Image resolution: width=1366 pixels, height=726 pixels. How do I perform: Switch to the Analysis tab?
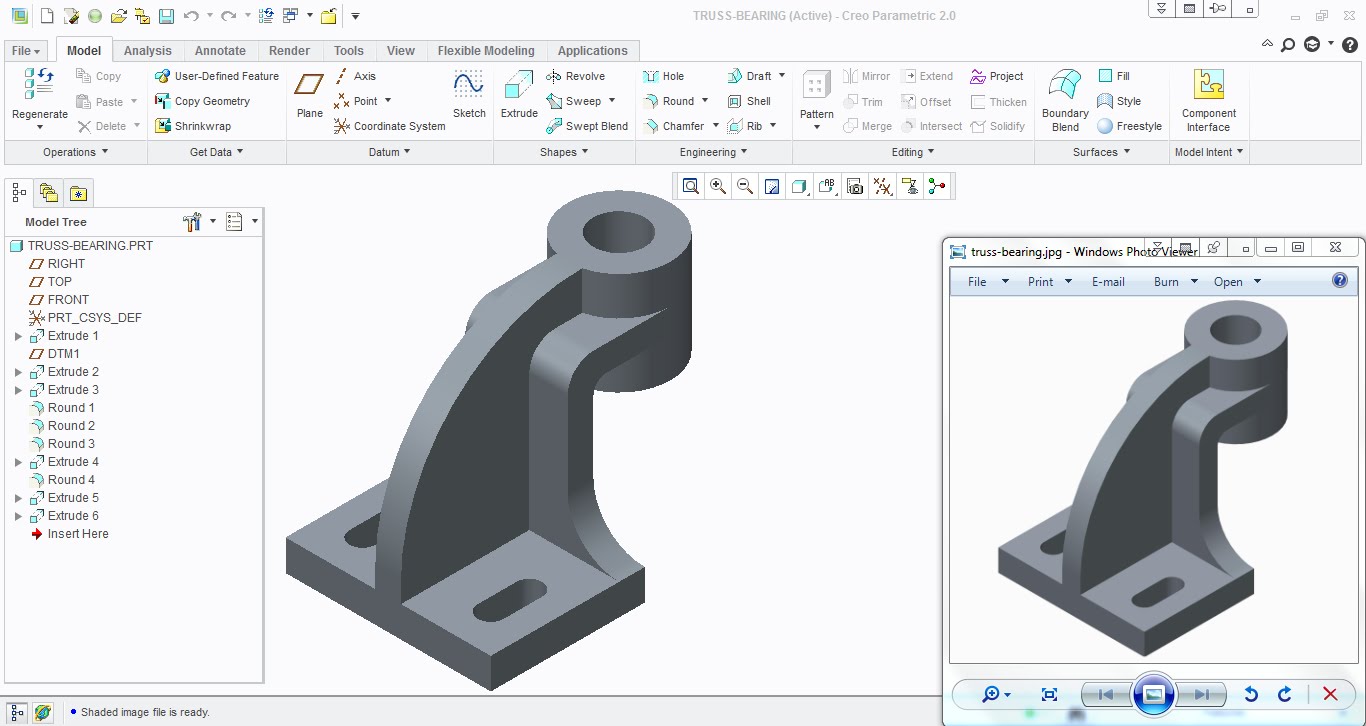[147, 50]
